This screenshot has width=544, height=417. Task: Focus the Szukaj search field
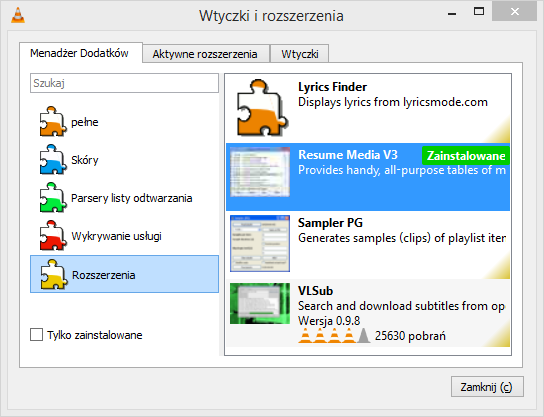point(124,83)
